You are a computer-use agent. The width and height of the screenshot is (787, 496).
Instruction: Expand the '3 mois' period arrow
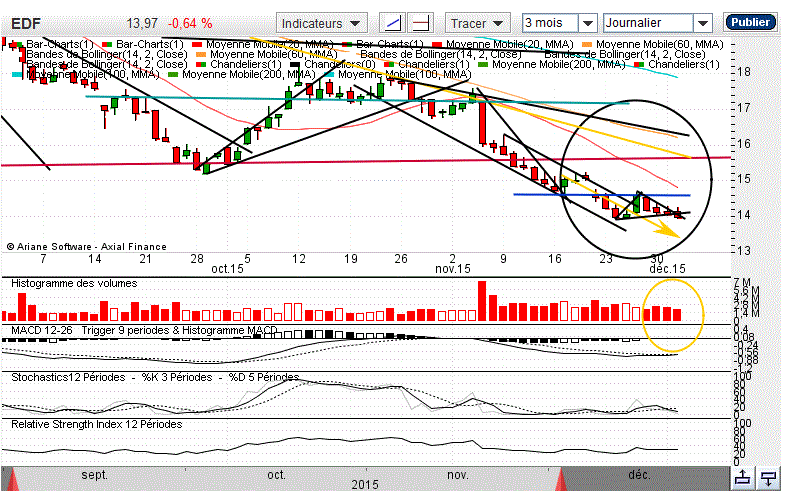pos(588,23)
